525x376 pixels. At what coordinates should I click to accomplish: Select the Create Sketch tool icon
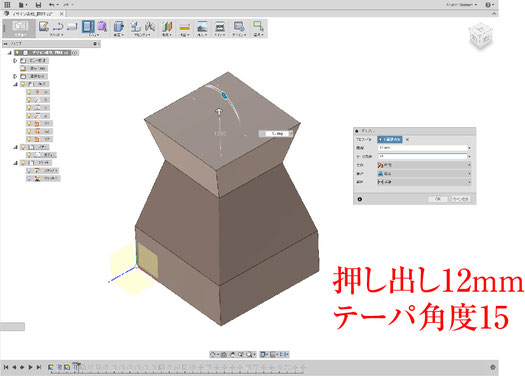(x=44, y=26)
